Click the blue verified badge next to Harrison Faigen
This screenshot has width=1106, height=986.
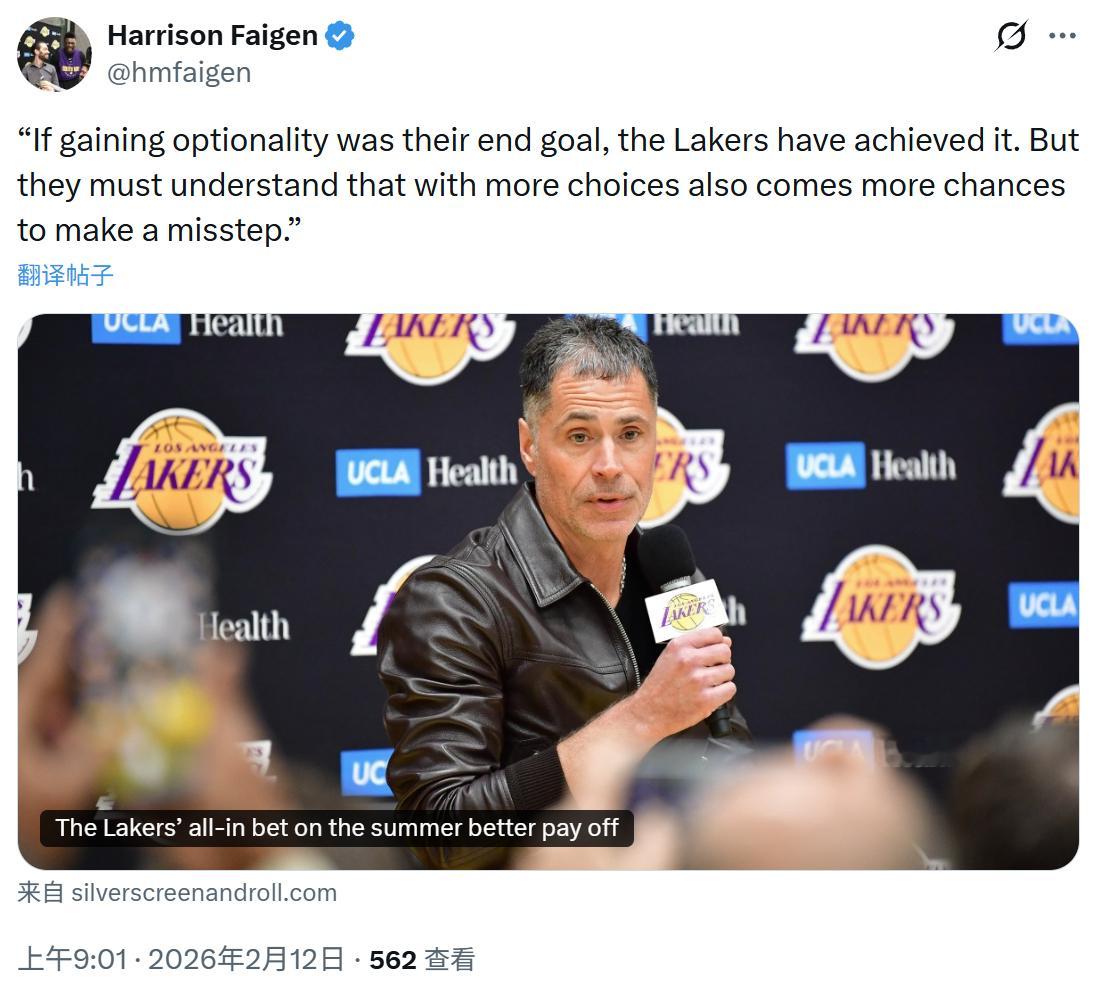coord(339,34)
